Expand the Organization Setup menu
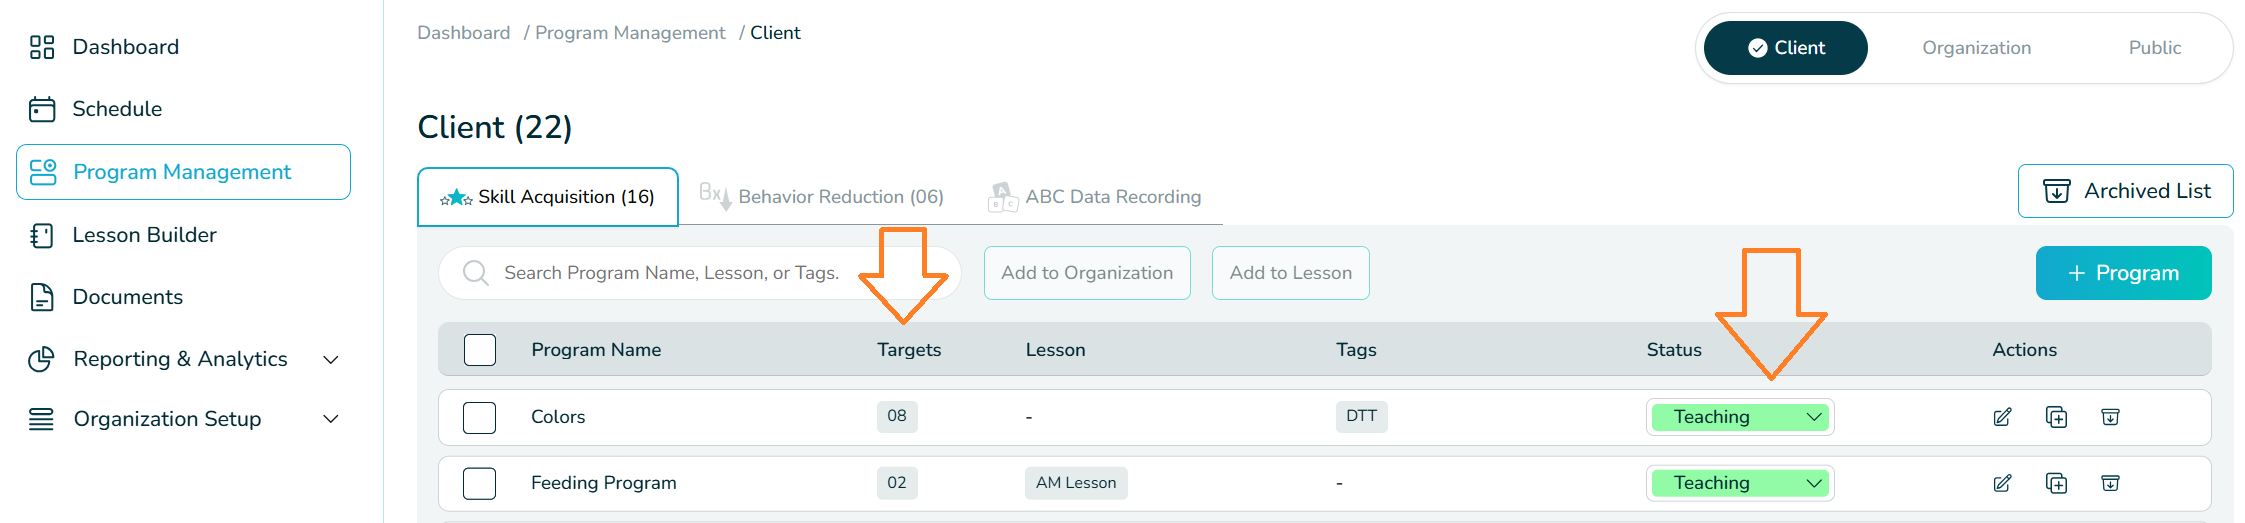 pyautogui.click(x=331, y=419)
